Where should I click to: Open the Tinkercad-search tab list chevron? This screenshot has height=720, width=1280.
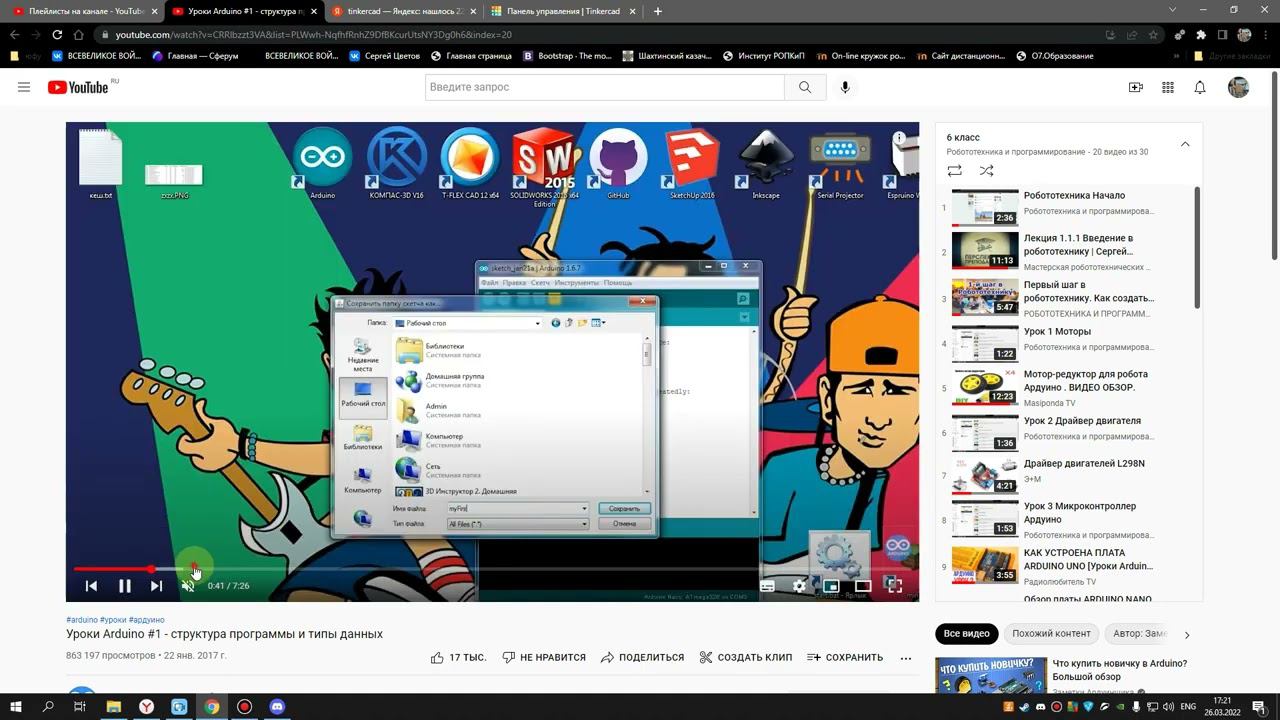pos(1173,11)
